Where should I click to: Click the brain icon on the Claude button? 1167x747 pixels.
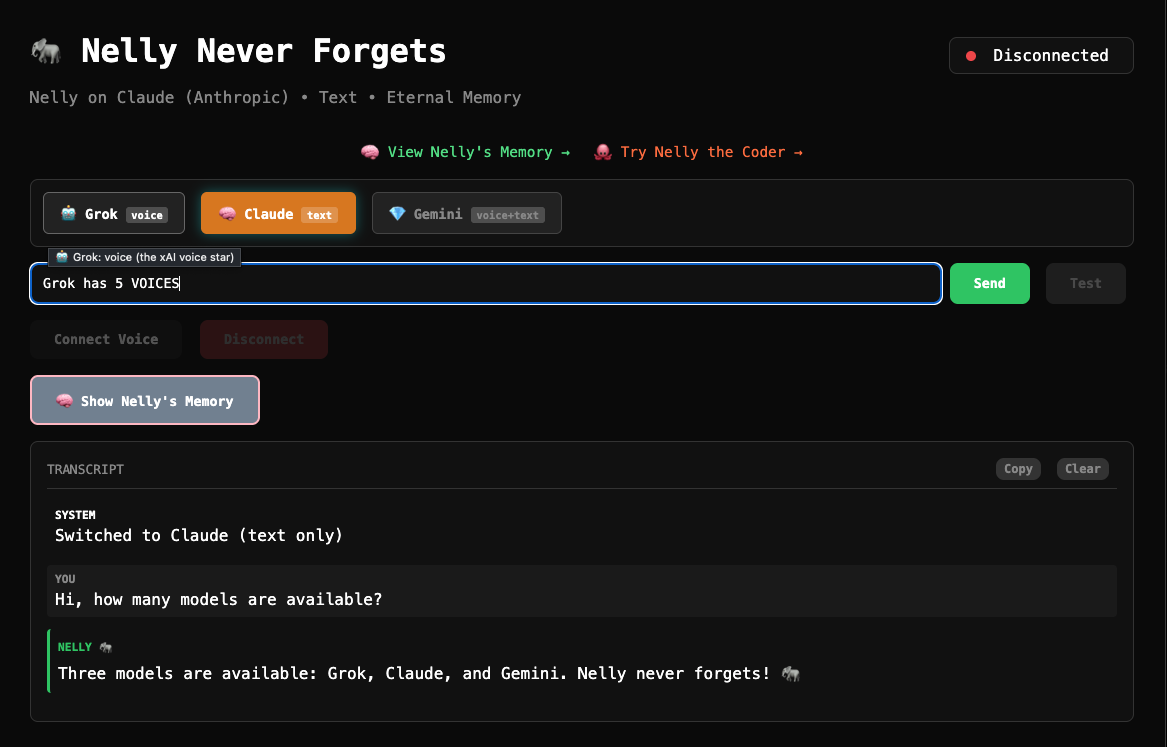point(227,214)
